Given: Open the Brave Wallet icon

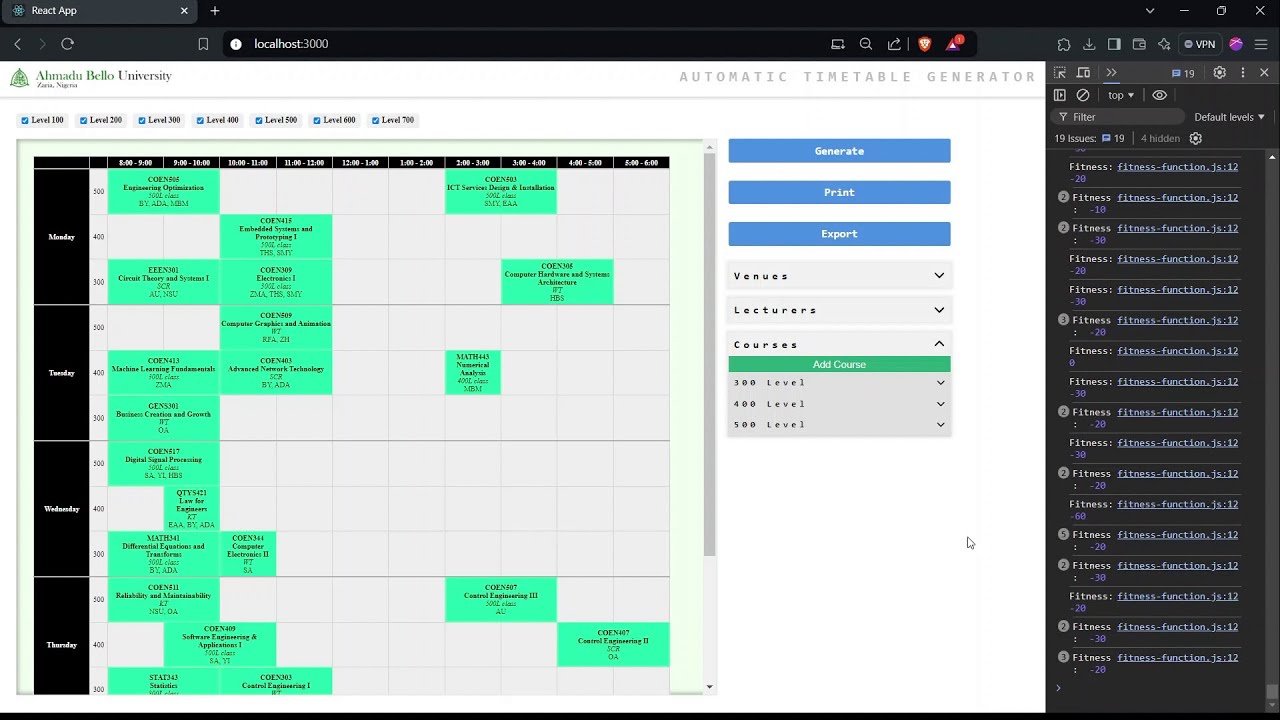Looking at the screenshot, I should [1139, 44].
